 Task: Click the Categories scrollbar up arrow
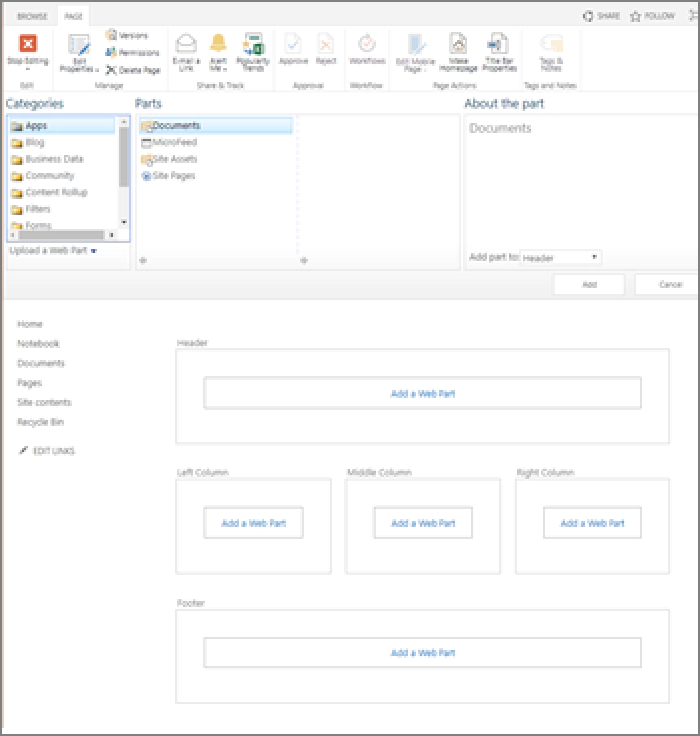[124, 122]
